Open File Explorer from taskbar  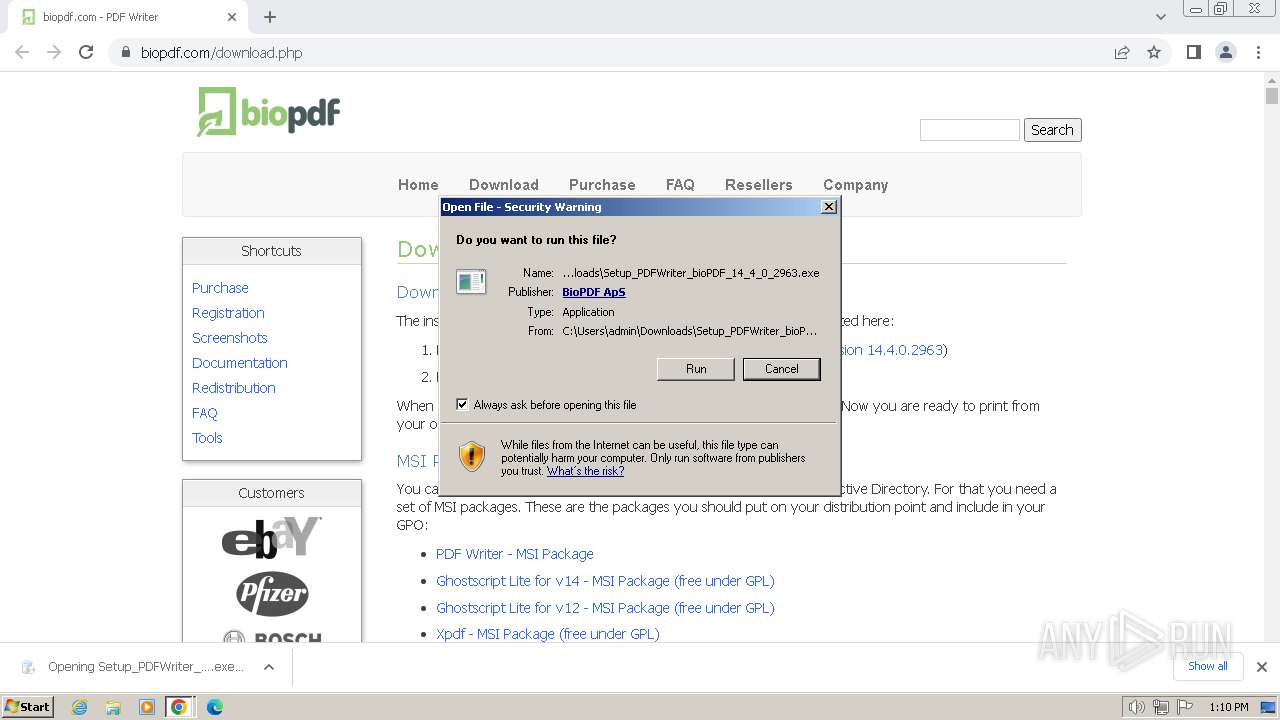click(x=113, y=707)
